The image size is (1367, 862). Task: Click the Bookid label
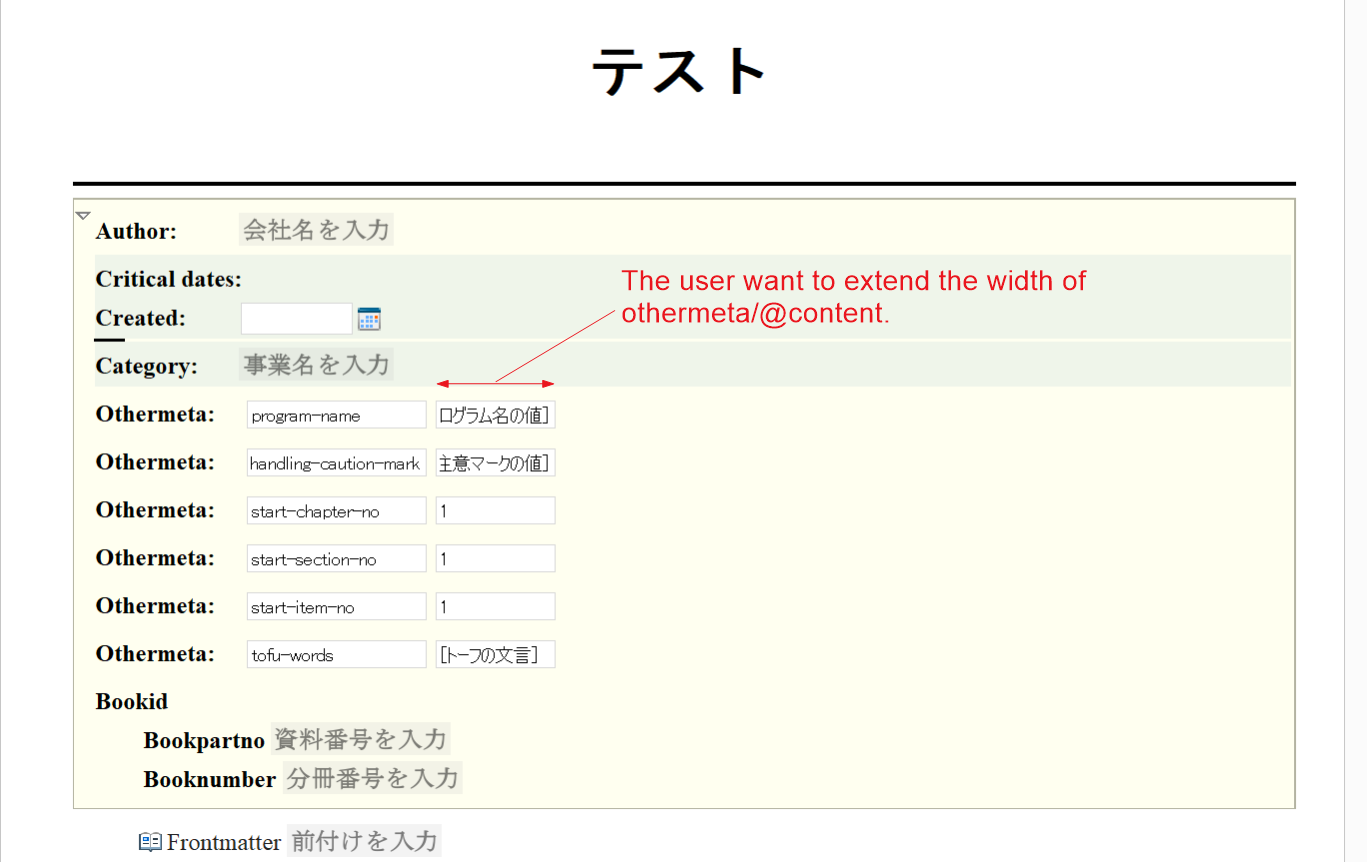[132, 701]
